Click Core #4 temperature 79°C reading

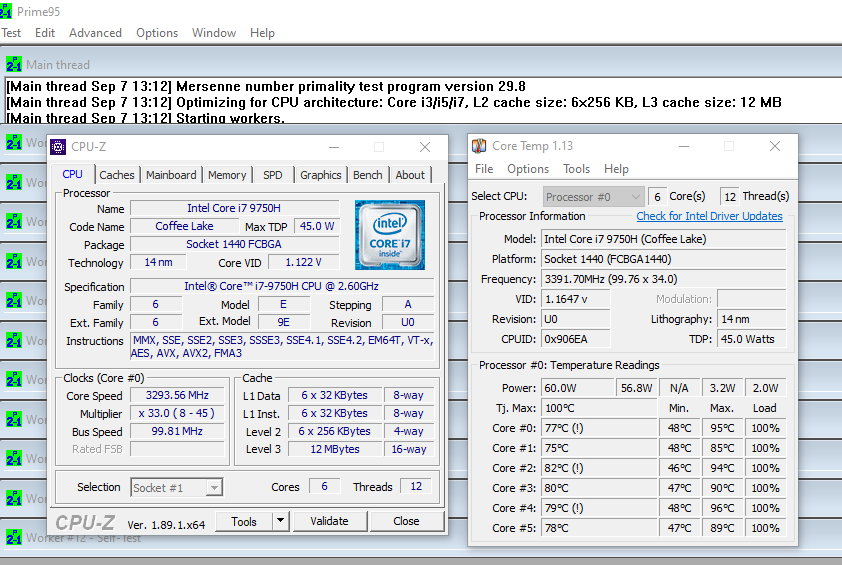coord(599,508)
